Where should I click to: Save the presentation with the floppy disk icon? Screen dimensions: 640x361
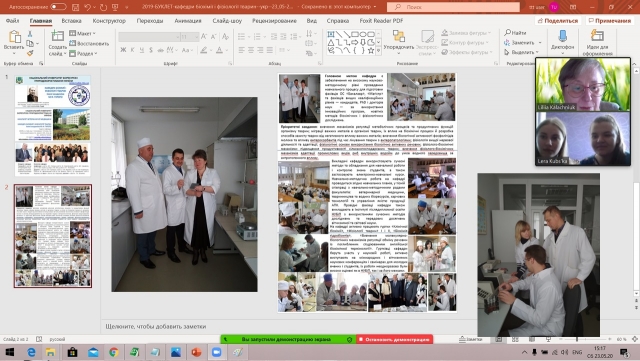click(x=76, y=7)
